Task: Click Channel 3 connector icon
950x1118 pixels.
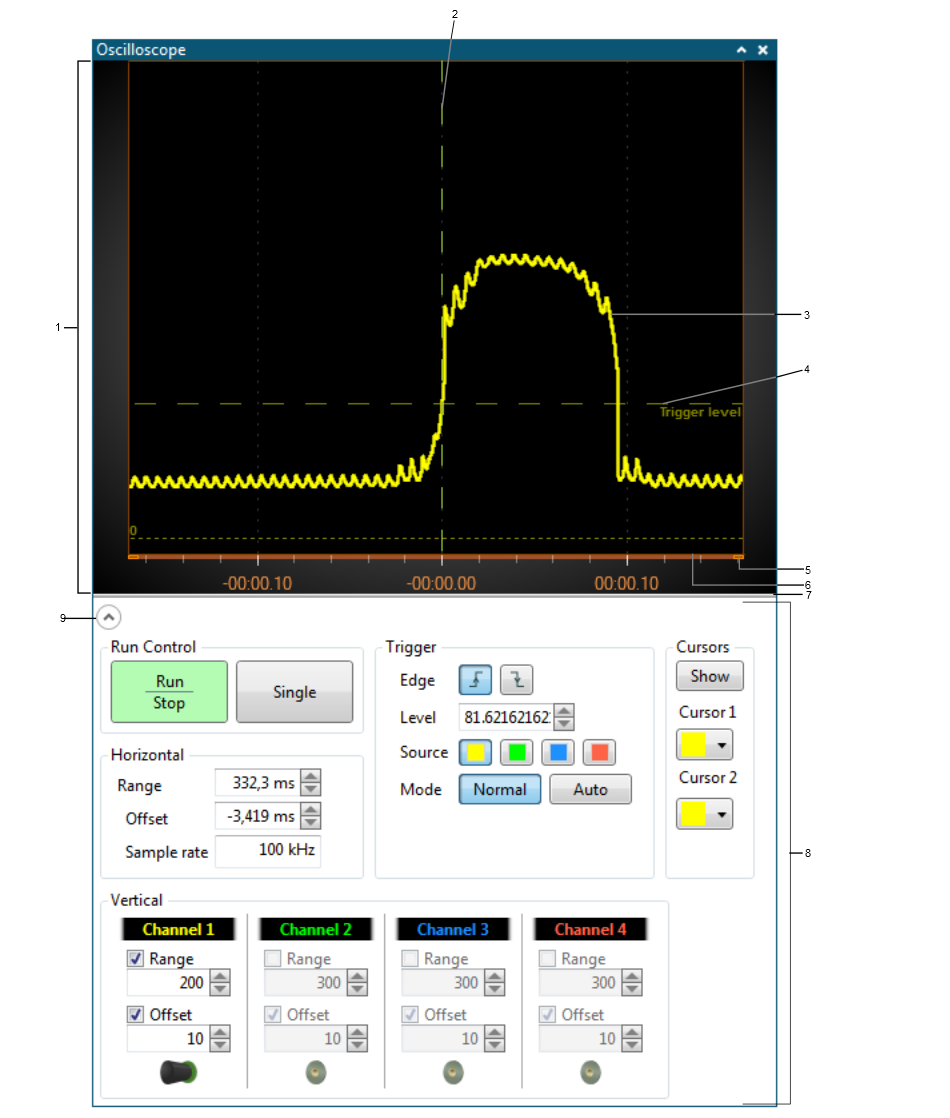Action: pyautogui.click(x=453, y=1073)
